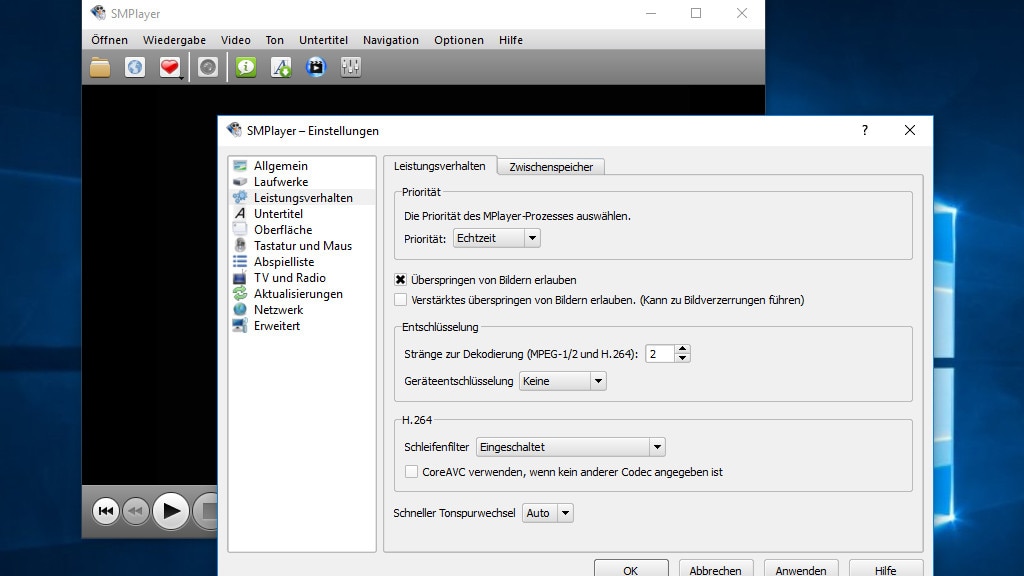Open Schneller Tonspurwechsel dropdown showing Auto
The width and height of the screenshot is (1024, 576).
click(x=547, y=513)
